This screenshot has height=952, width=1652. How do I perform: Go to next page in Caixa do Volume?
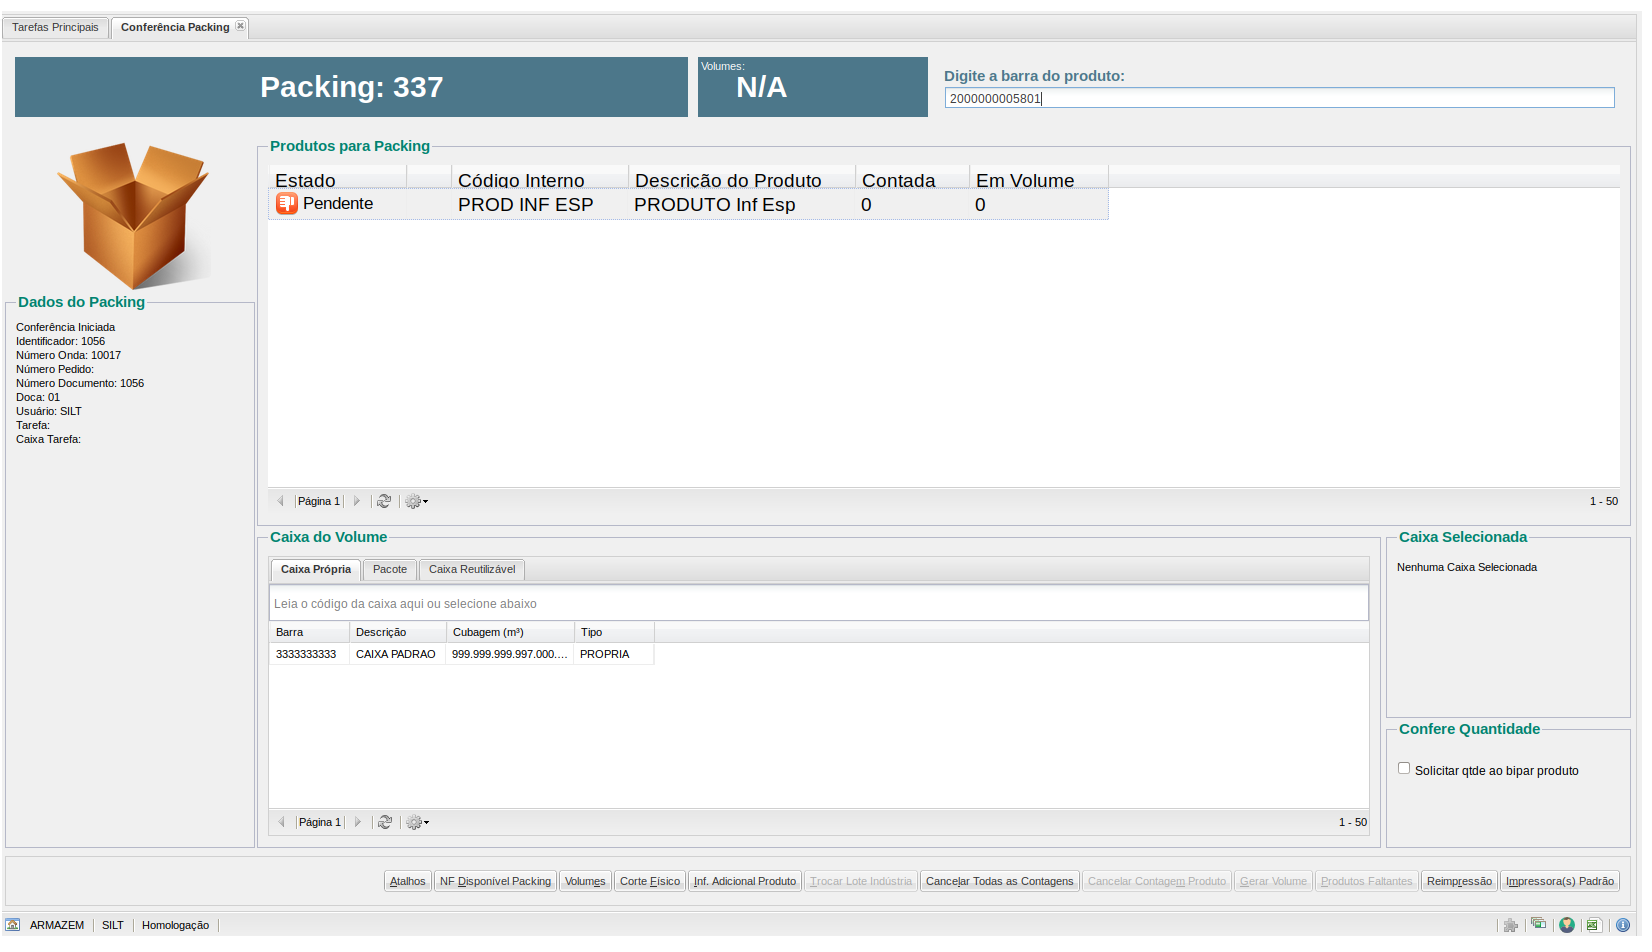(357, 822)
